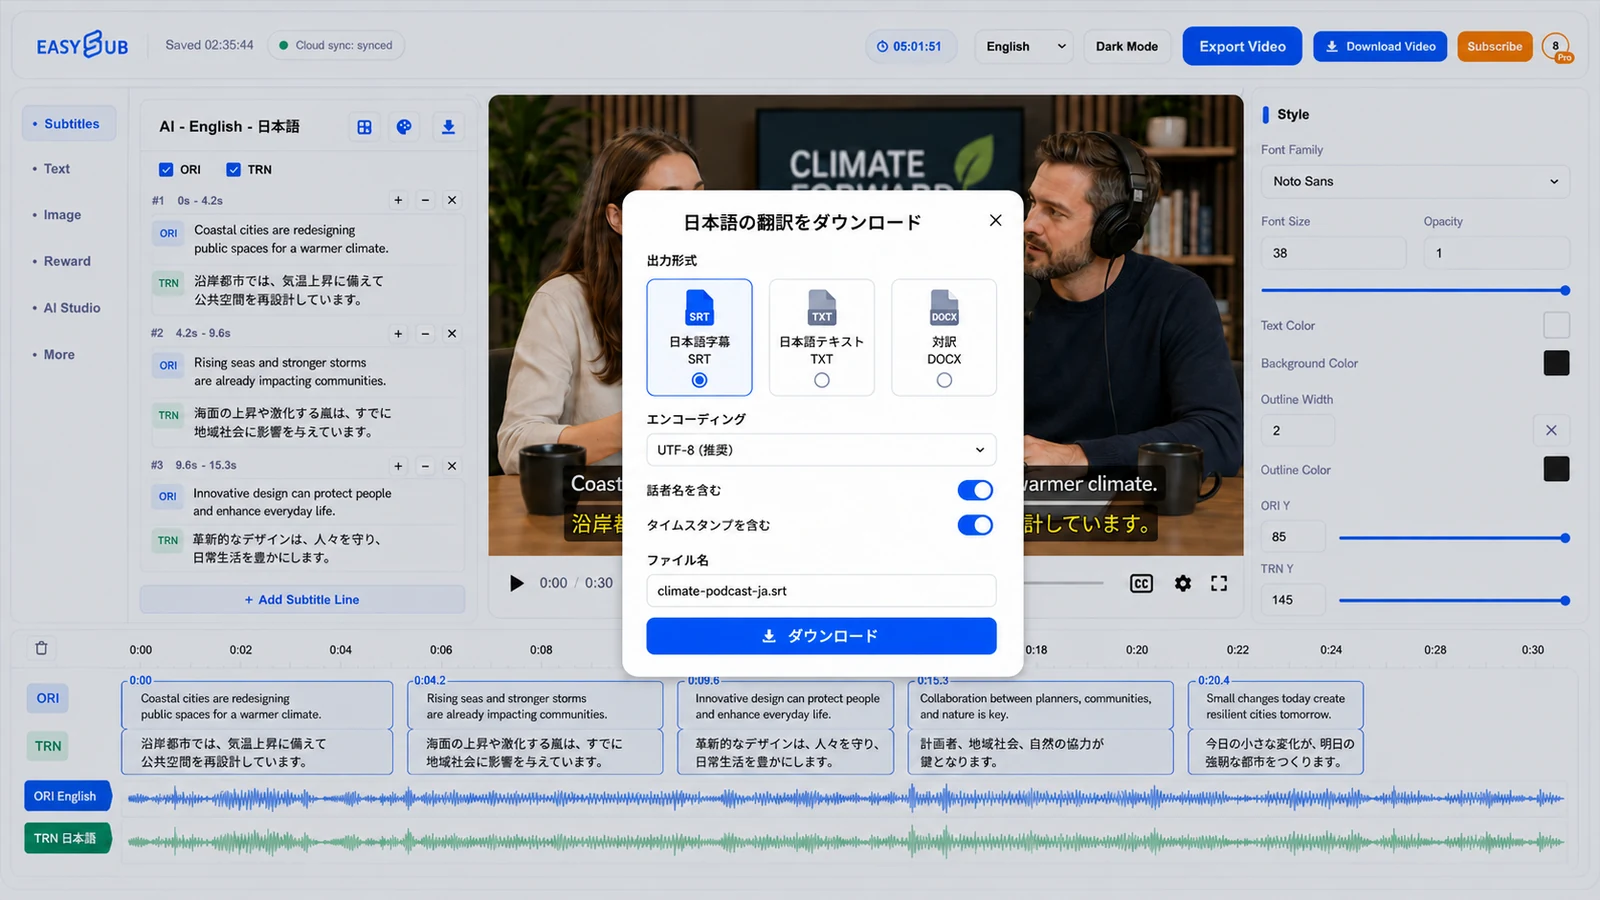The height and width of the screenshot is (900, 1600).
Task: Open the Subtitles sidebar tab
Action: click(68, 124)
